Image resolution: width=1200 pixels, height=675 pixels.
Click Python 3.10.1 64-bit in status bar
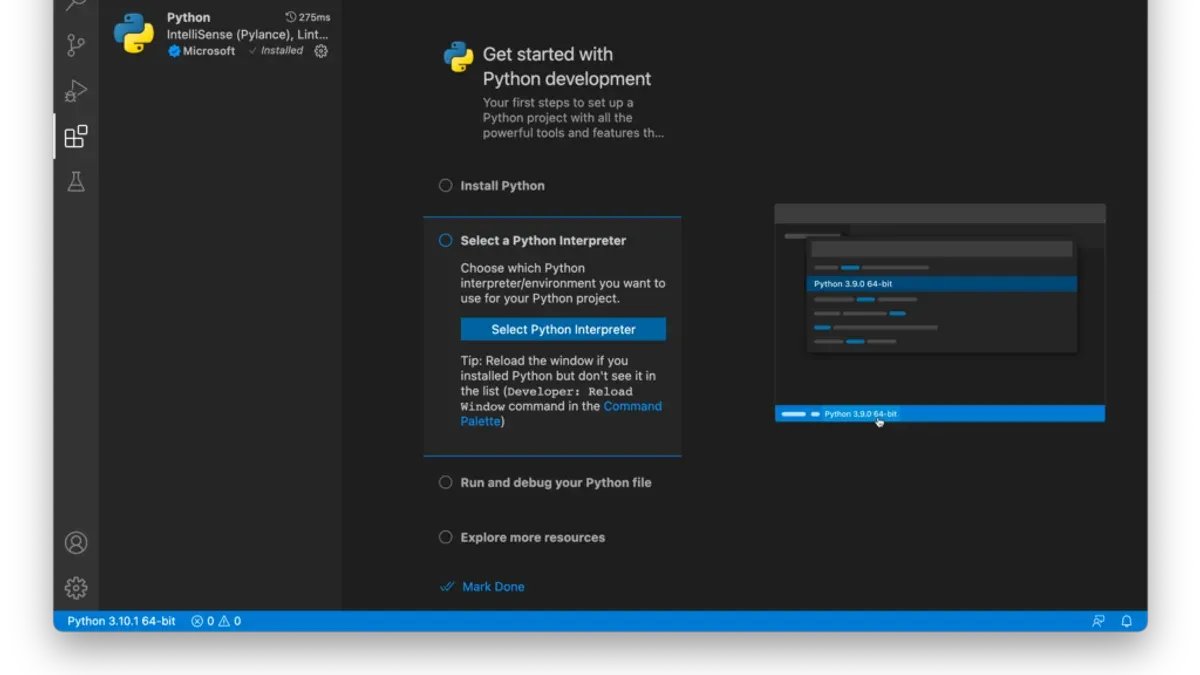121,621
